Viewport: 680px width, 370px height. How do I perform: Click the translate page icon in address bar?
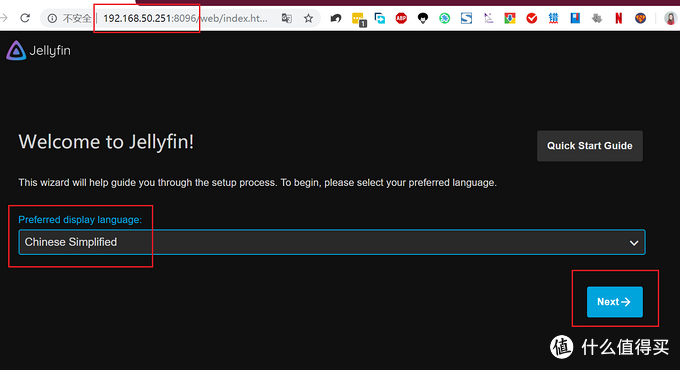click(x=286, y=18)
